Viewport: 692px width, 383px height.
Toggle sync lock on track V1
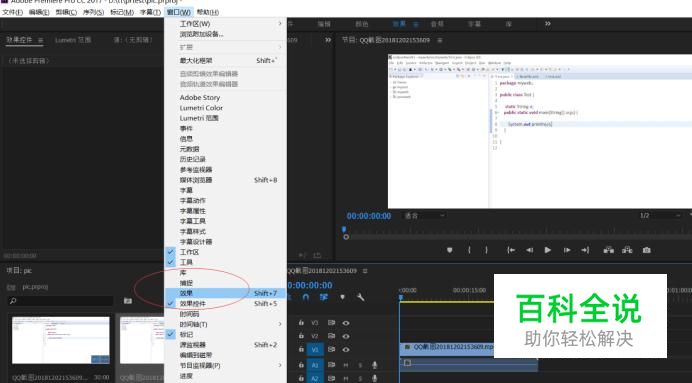coord(331,349)
